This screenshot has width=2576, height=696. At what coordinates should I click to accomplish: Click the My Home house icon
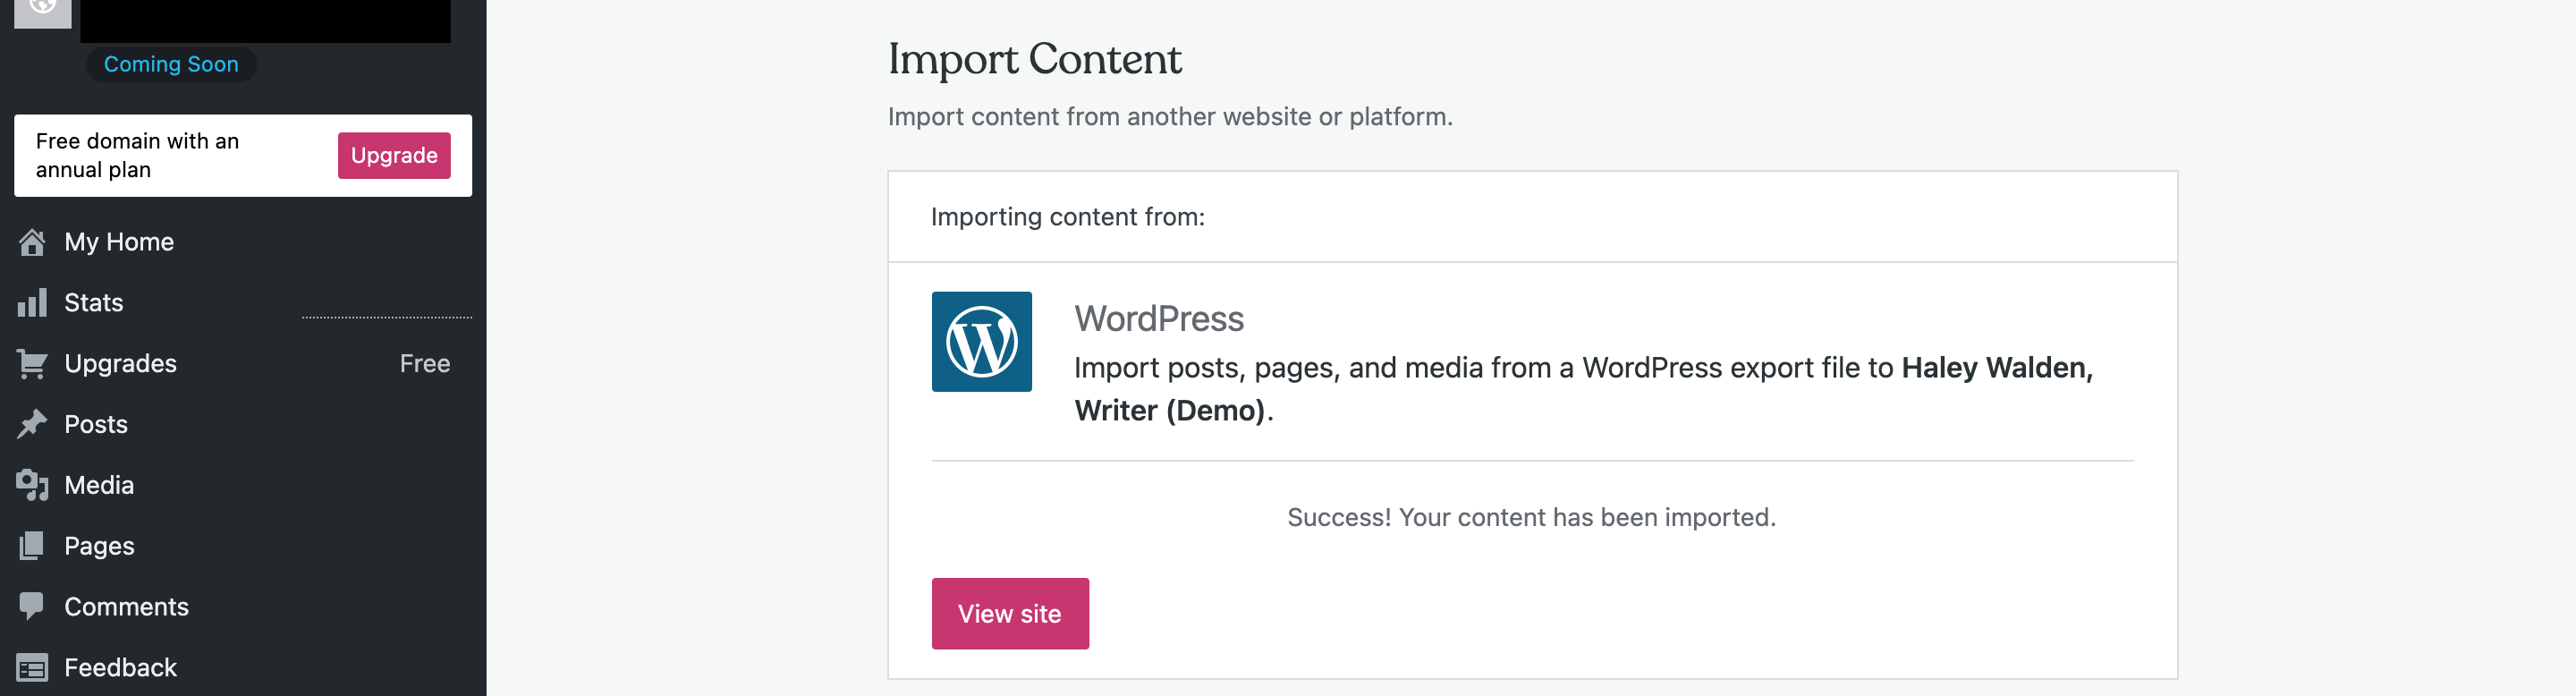point(32,242)
